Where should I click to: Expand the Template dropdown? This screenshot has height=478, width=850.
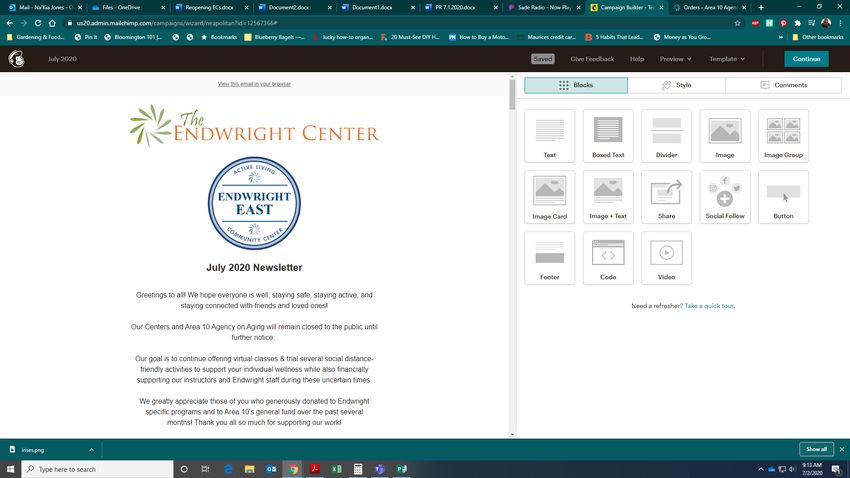click(727, 59)
